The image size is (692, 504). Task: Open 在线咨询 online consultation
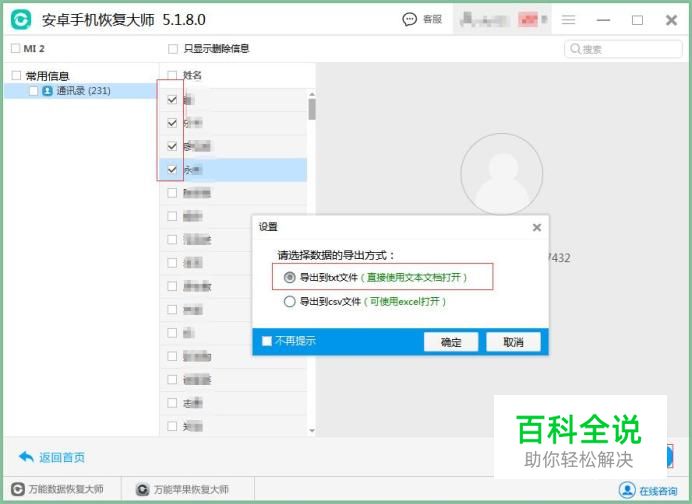(648, 490)
